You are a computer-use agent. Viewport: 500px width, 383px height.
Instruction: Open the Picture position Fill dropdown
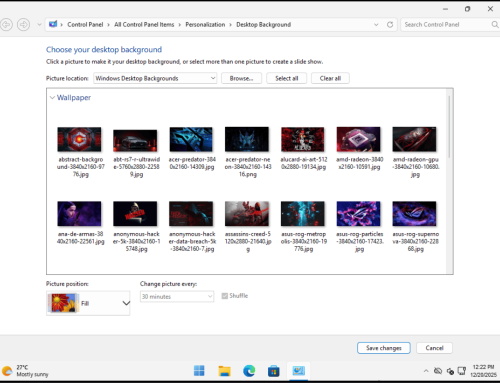tap(88, 303)
